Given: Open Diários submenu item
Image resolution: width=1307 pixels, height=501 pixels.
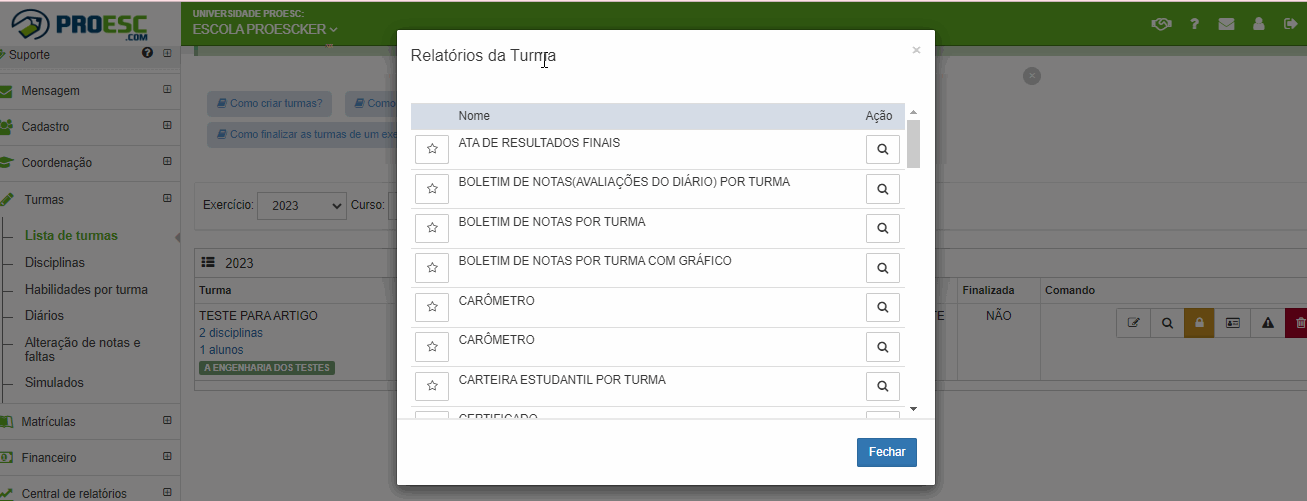Looking at the screenshot, I should tap(45, 316).
